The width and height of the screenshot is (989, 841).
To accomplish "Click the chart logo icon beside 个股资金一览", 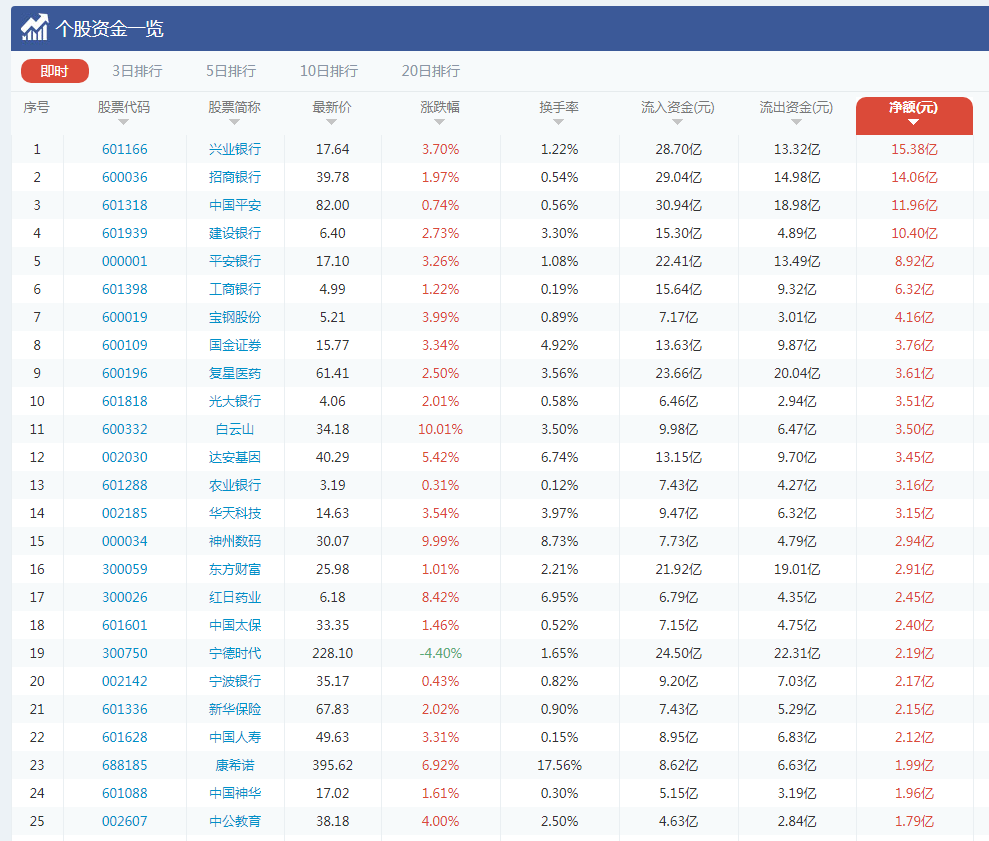I will pos(34,27).
